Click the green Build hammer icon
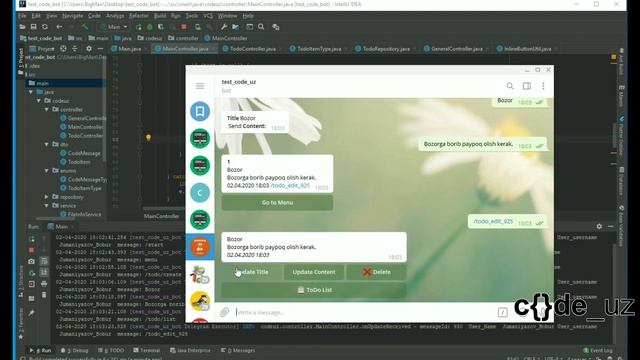 [84, 27]
